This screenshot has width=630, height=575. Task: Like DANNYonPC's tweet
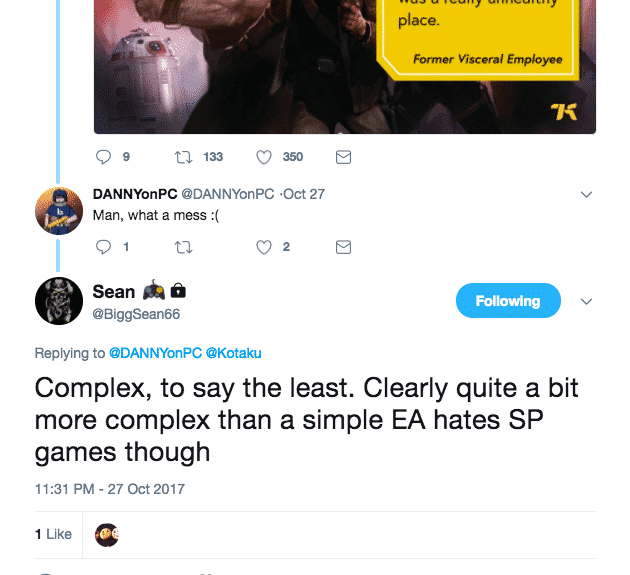pos(265,246)
